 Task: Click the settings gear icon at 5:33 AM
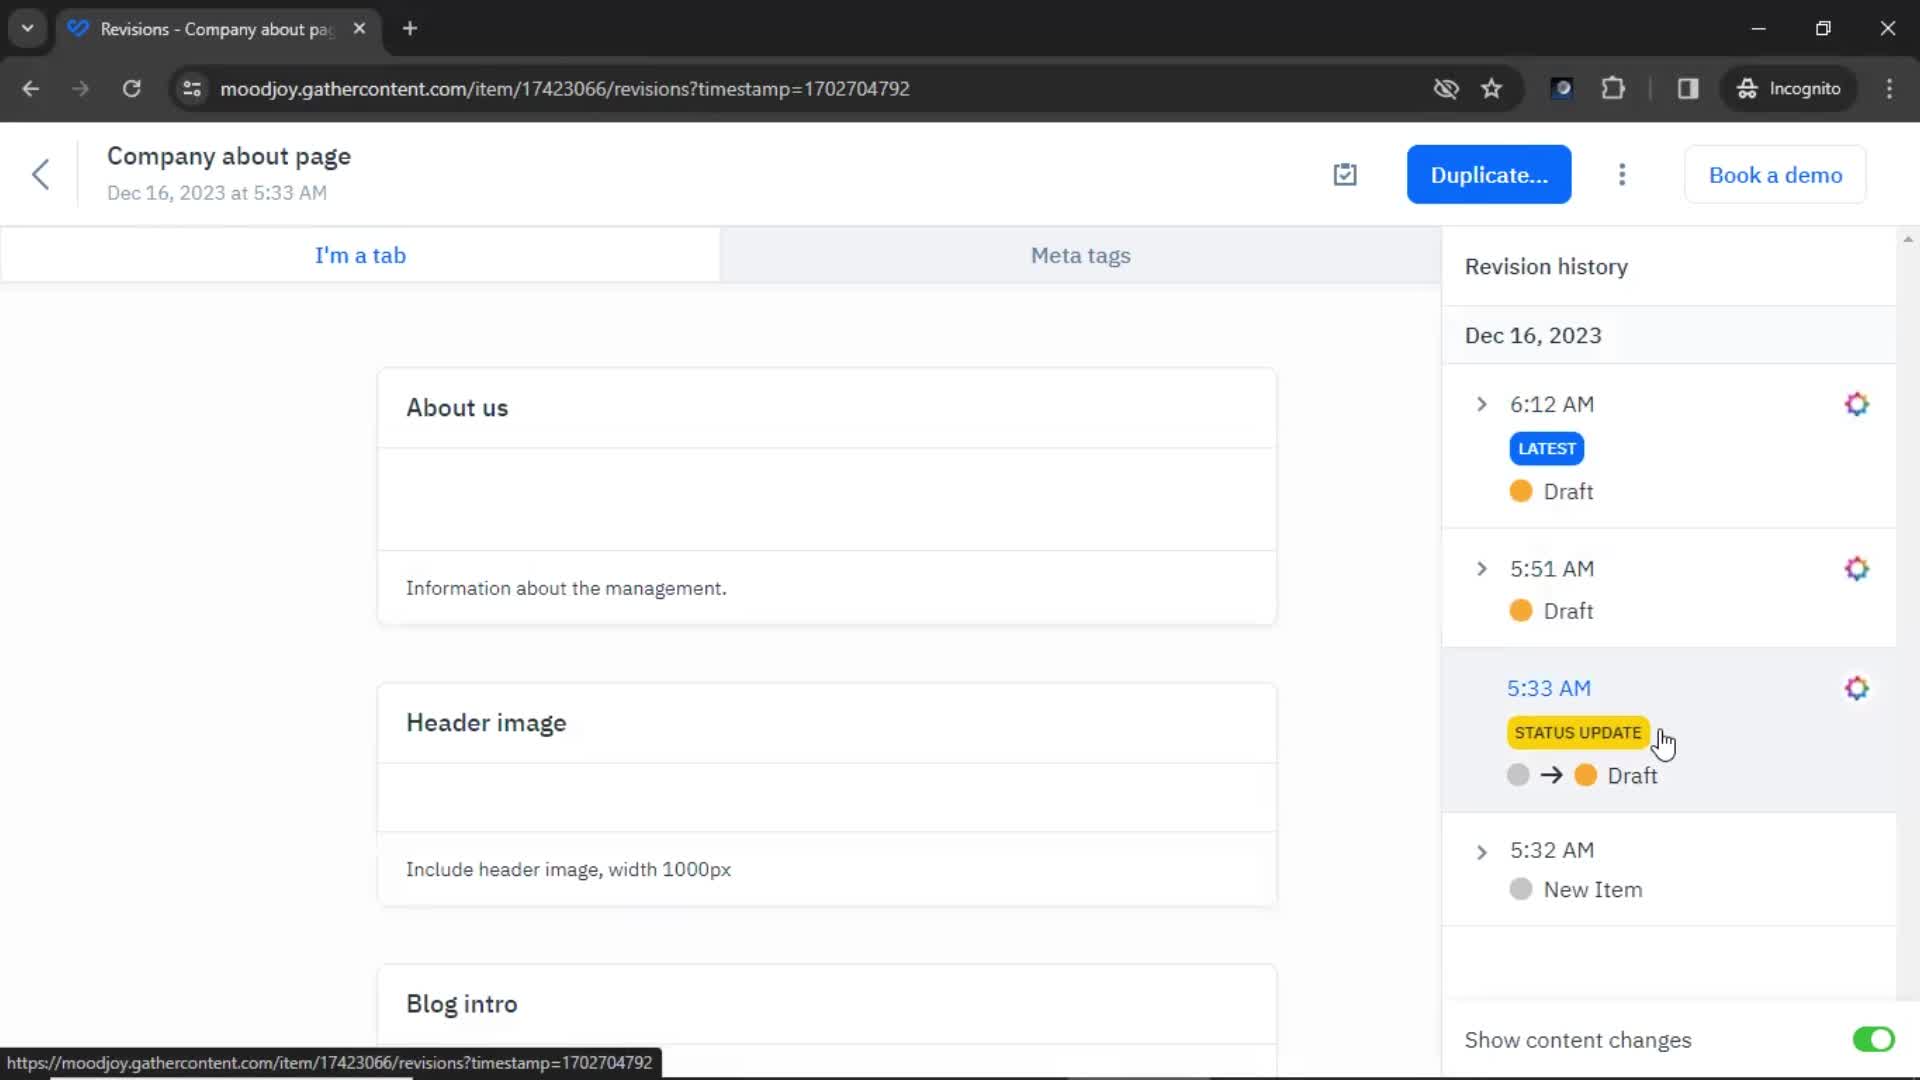1857,688
